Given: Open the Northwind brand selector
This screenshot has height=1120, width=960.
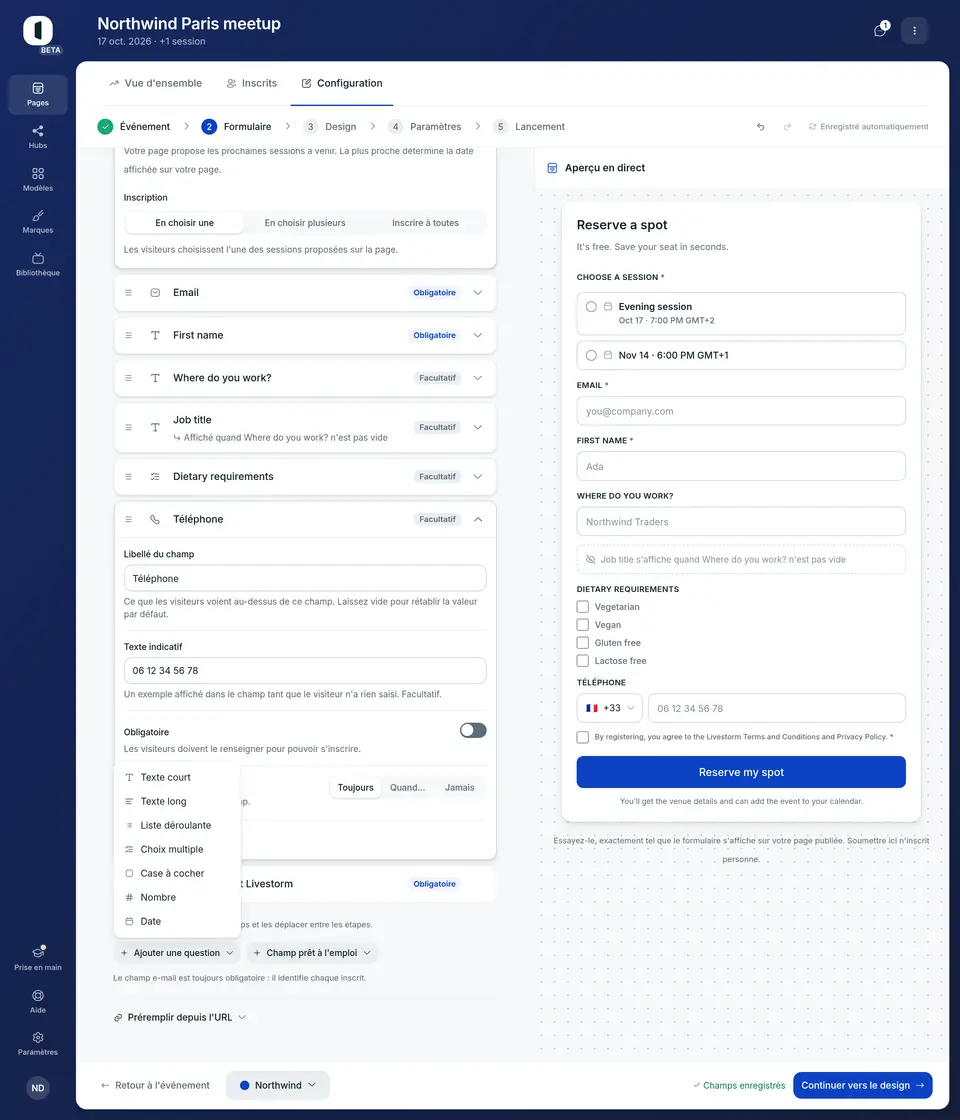Looking at the screenshot, I should [278, 1085].
